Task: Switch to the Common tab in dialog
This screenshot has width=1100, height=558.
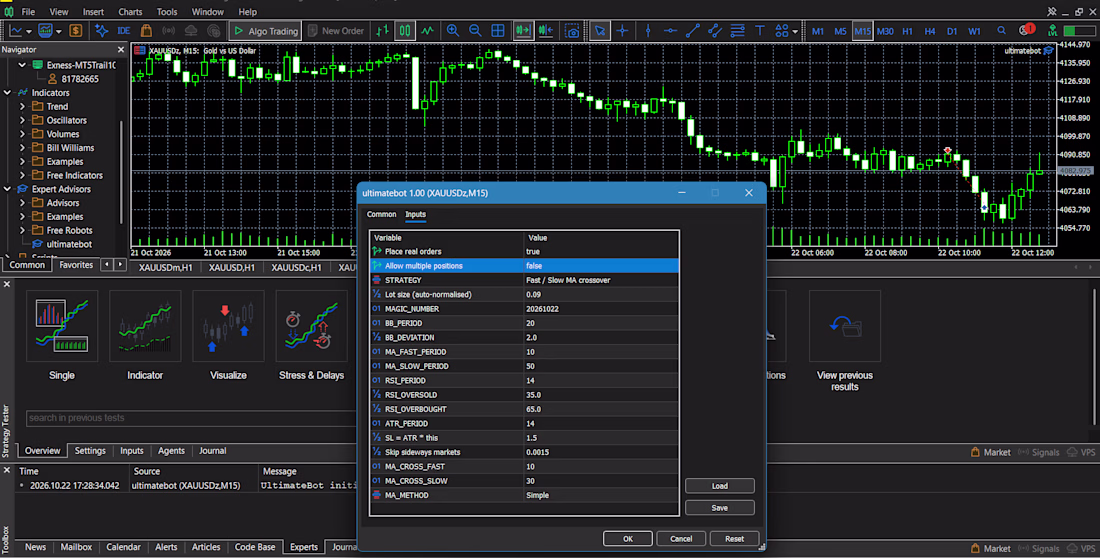Action: (382, 214)
